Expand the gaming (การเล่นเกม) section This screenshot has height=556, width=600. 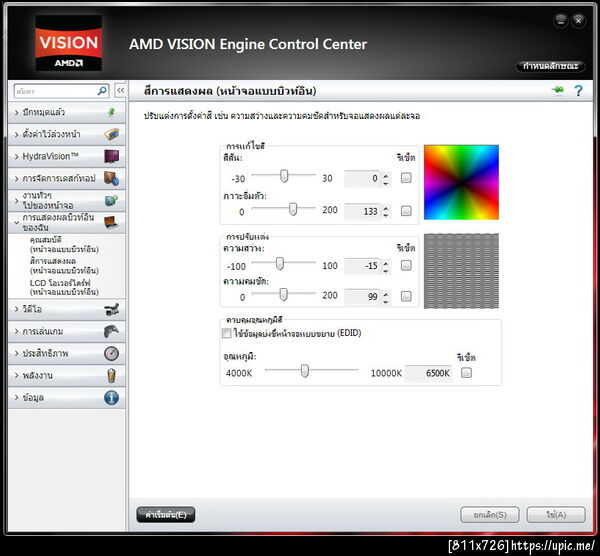point(67,331)
